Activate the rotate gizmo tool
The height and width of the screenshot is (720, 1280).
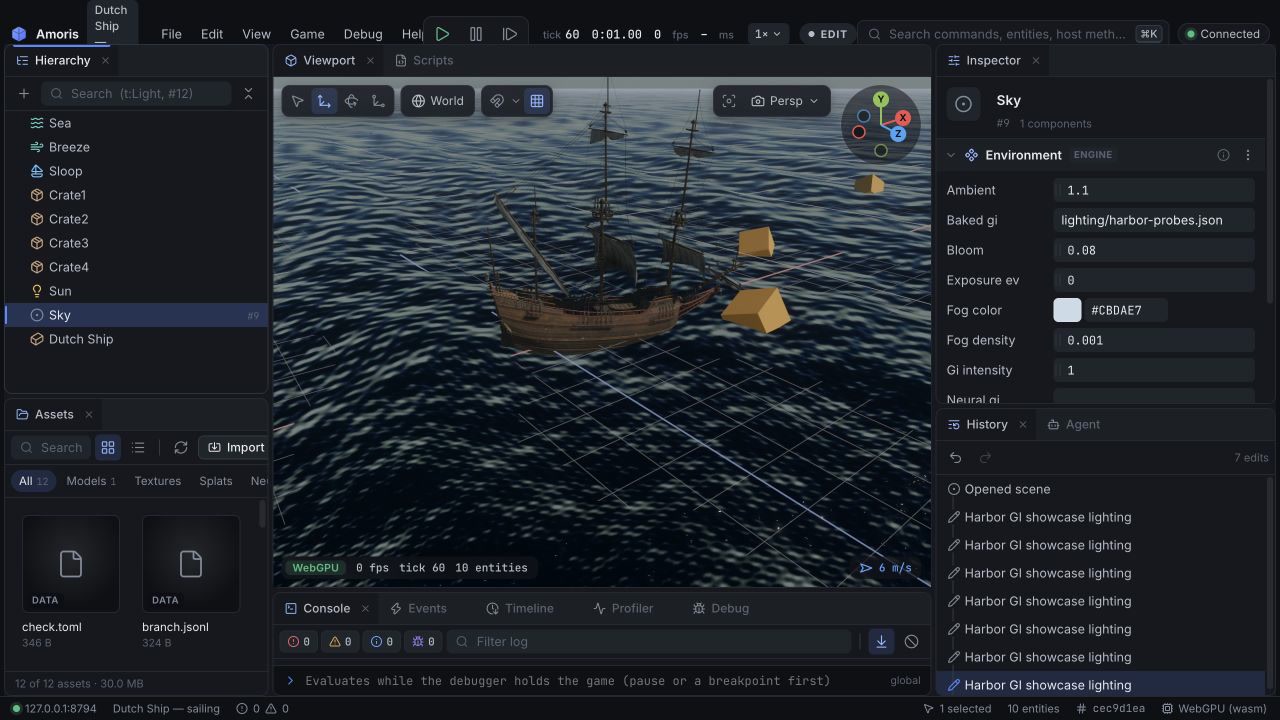[351, 101]
